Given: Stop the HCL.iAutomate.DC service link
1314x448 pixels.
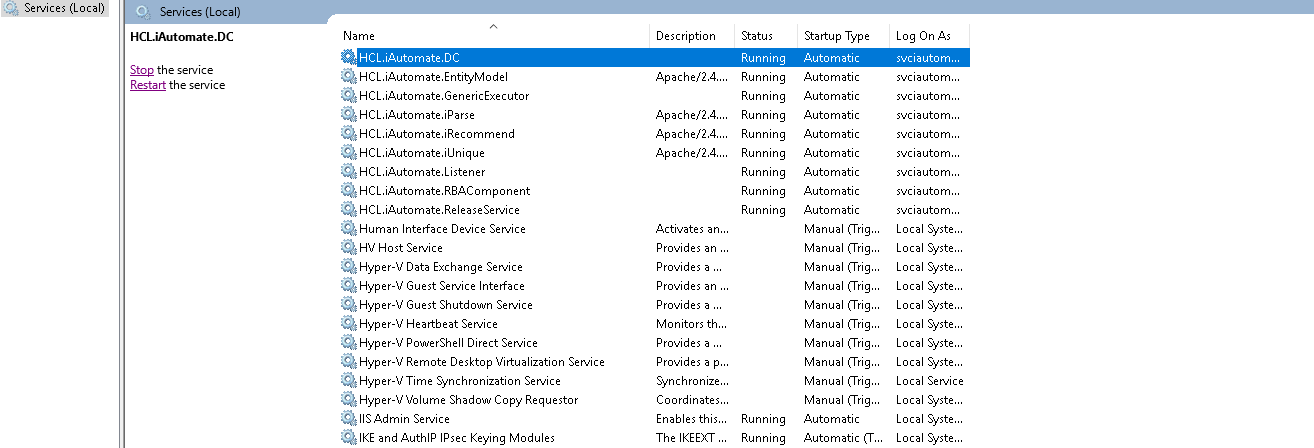Looking at the screenshot, I should 141,70.
